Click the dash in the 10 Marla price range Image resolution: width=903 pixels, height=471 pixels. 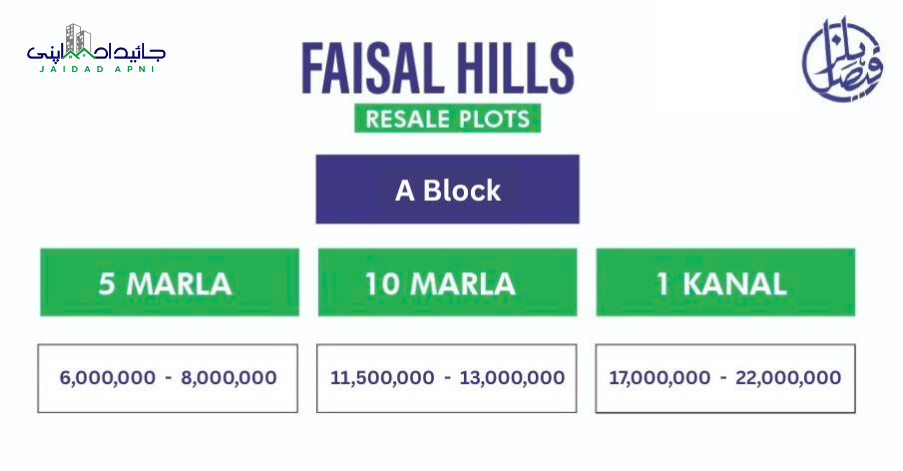(x=447, y=378)
